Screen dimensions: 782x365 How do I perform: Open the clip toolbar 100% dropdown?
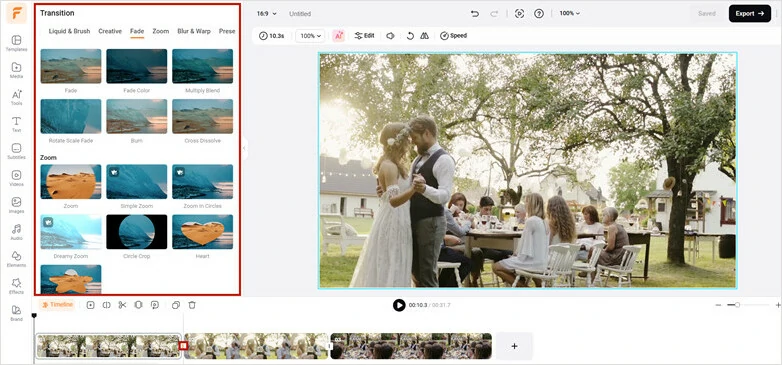pyautogui.click(x=310, y=36)
